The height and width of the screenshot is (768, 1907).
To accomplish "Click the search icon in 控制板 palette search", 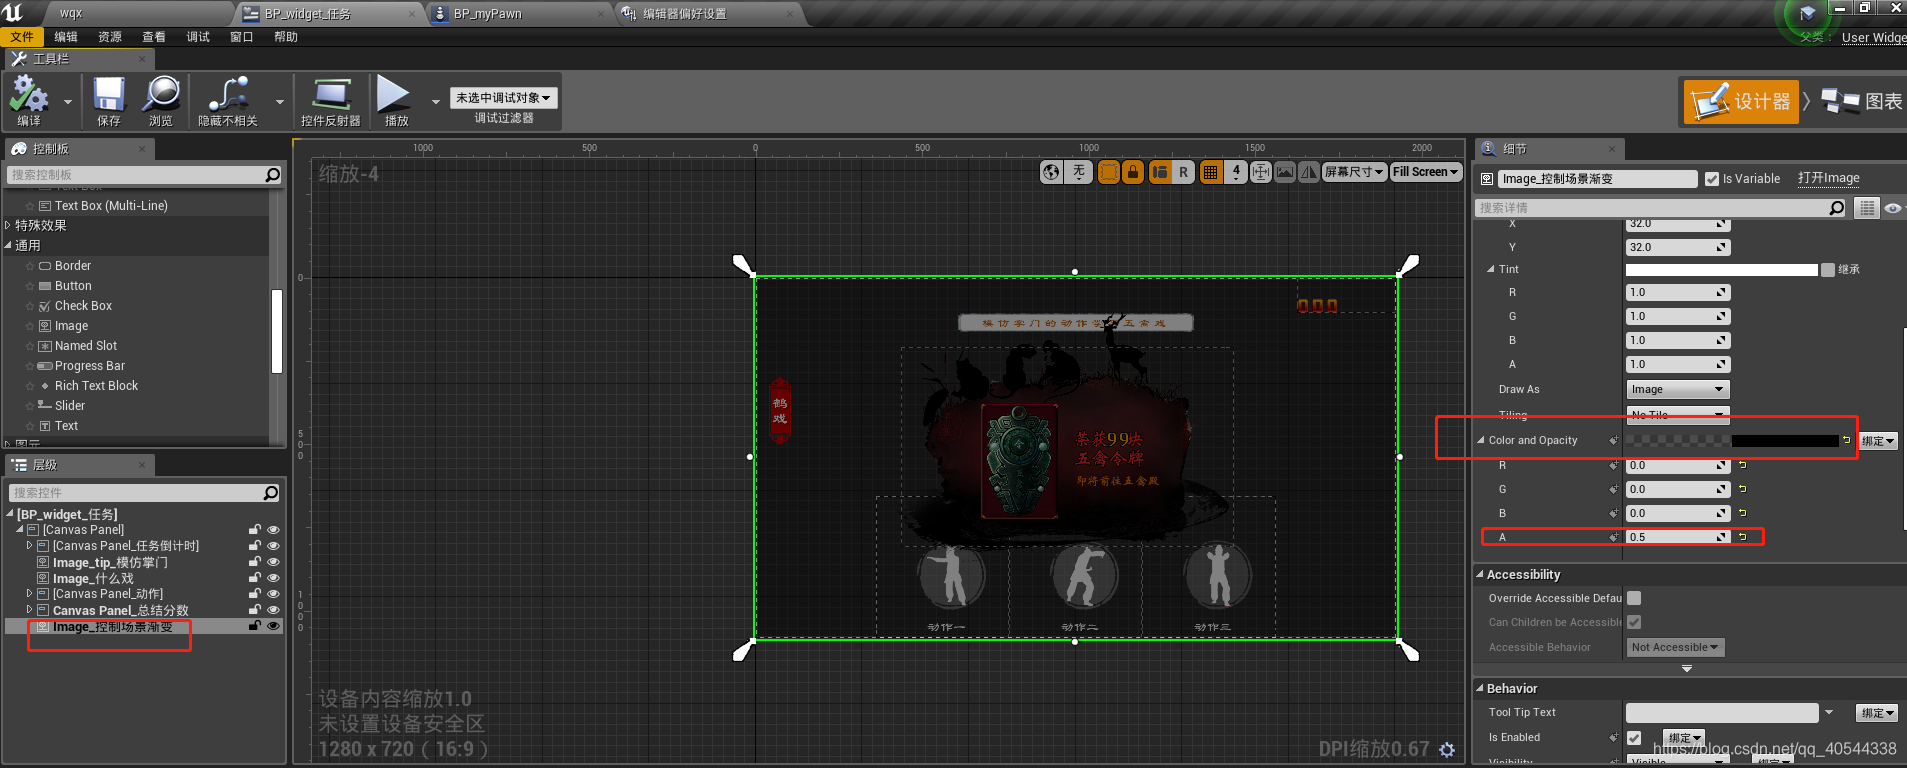I will pos(273,175).
